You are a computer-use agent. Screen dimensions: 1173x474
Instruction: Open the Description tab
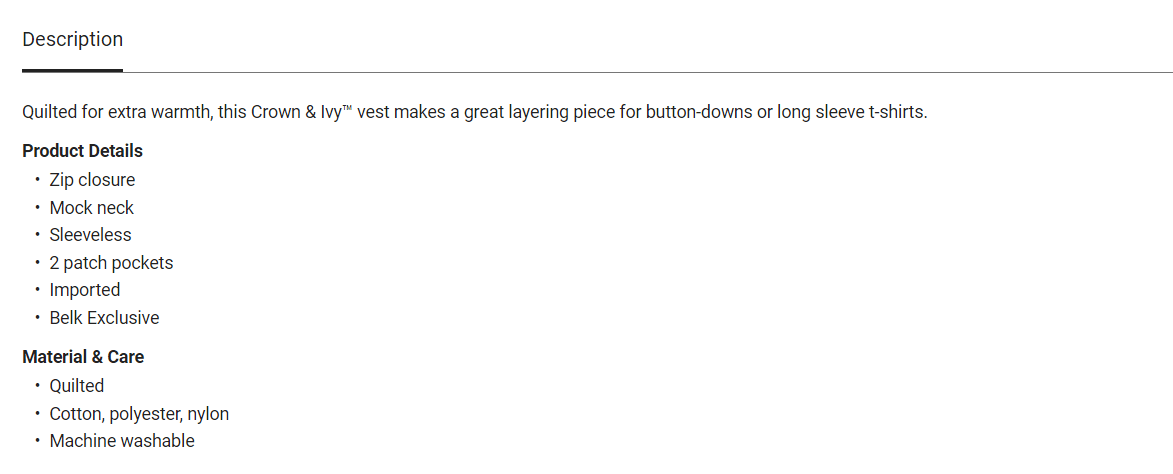(72, 40)
